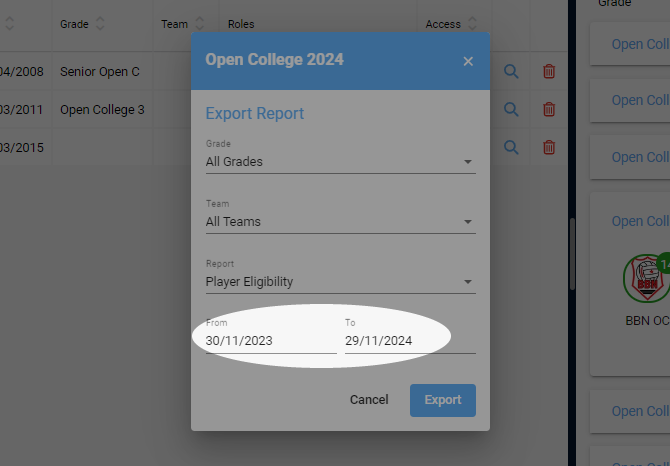
Task: Sort table by Grade column
Action: click(x=100, y=24)
